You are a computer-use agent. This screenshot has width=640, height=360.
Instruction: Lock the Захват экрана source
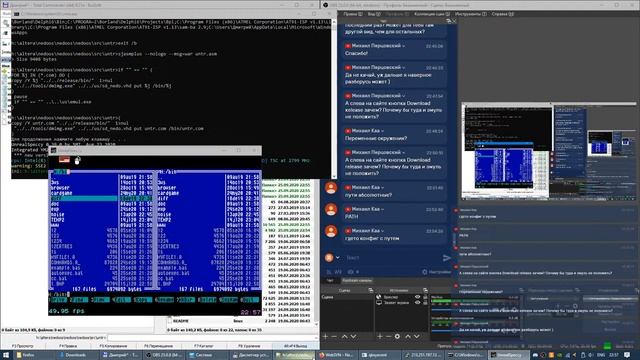point(425,303)
